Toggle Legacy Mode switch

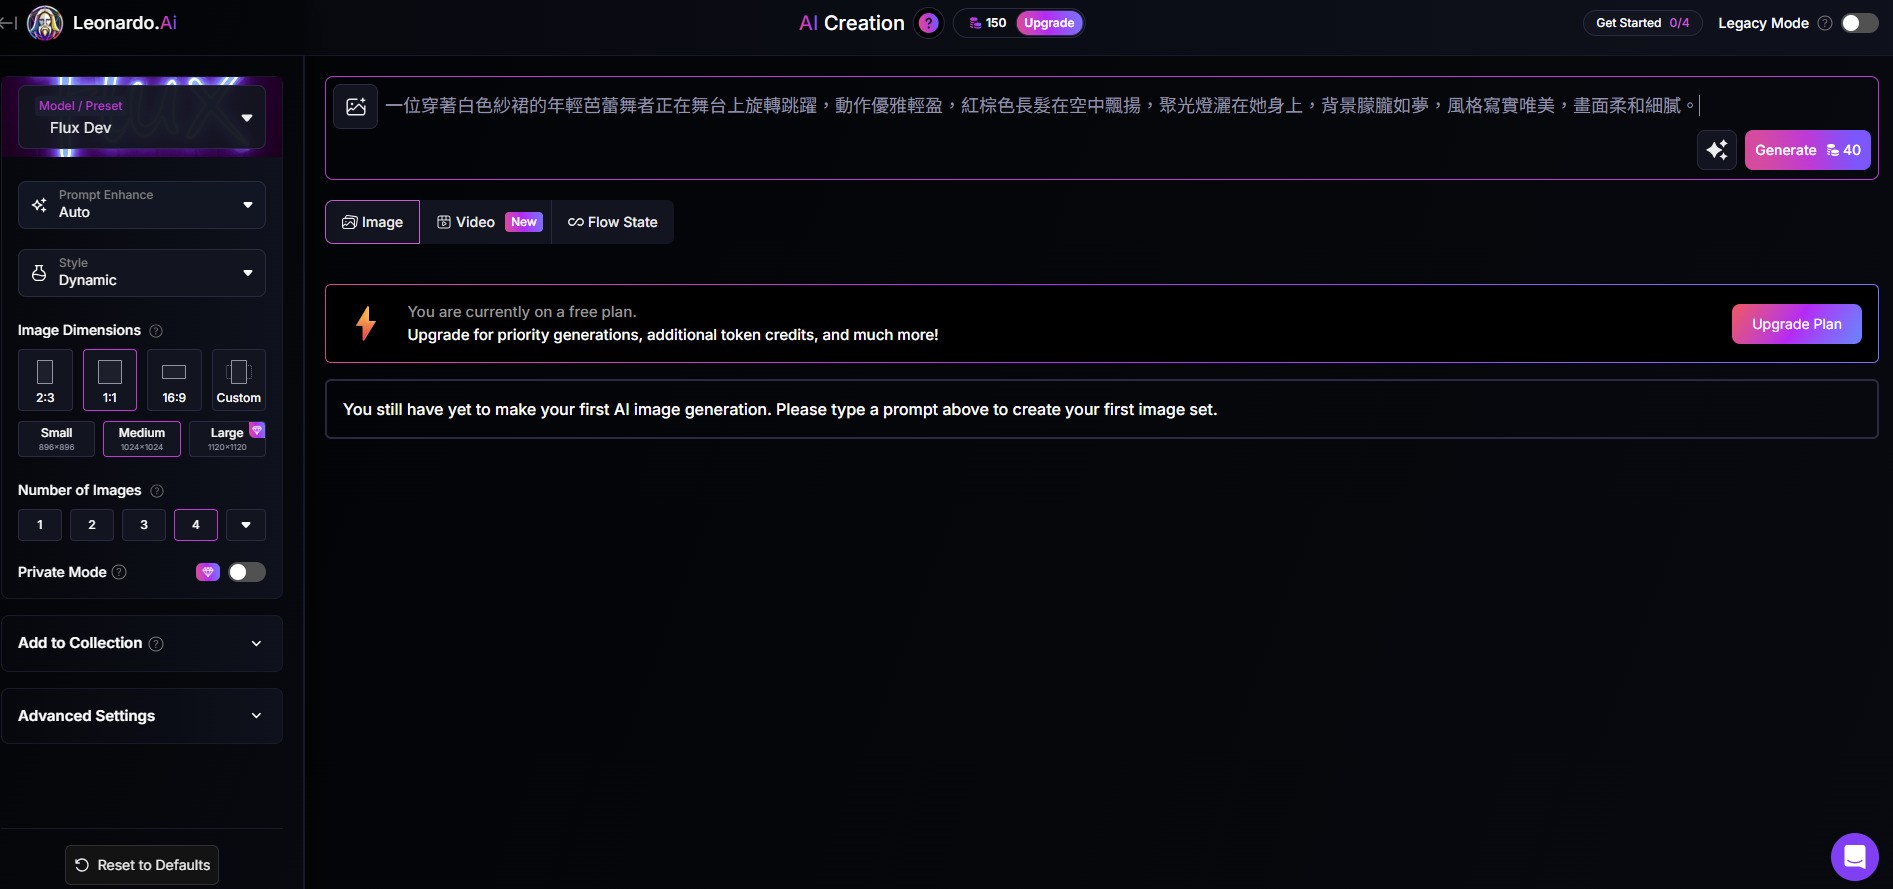(x=1859, y=23)
